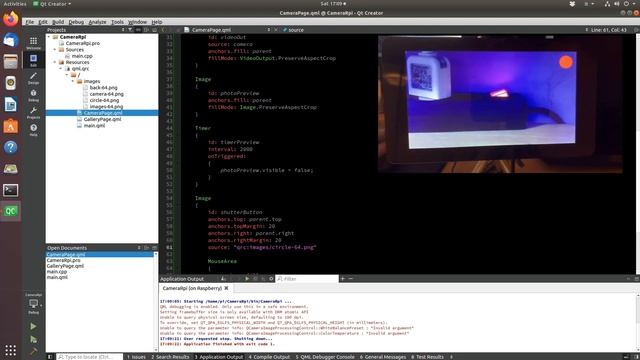This screenshot has height=360, width=640.
Task: Stop running program in Application Output toolbar
Action: point(255,279)
